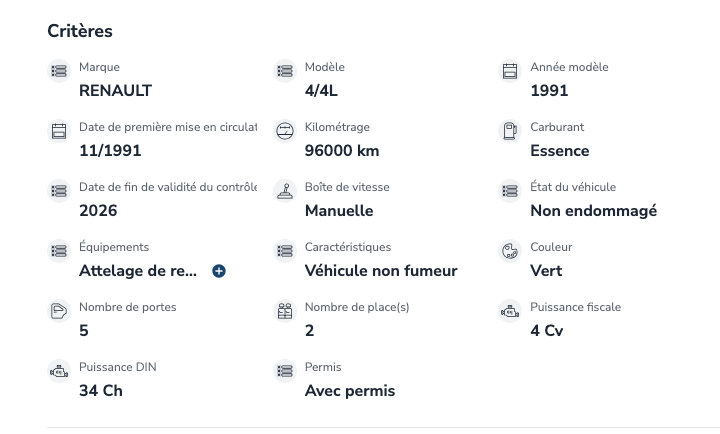720x434 pixels.
Task: Click the list icon next to Modèle
Action: (x=285, y=71)
